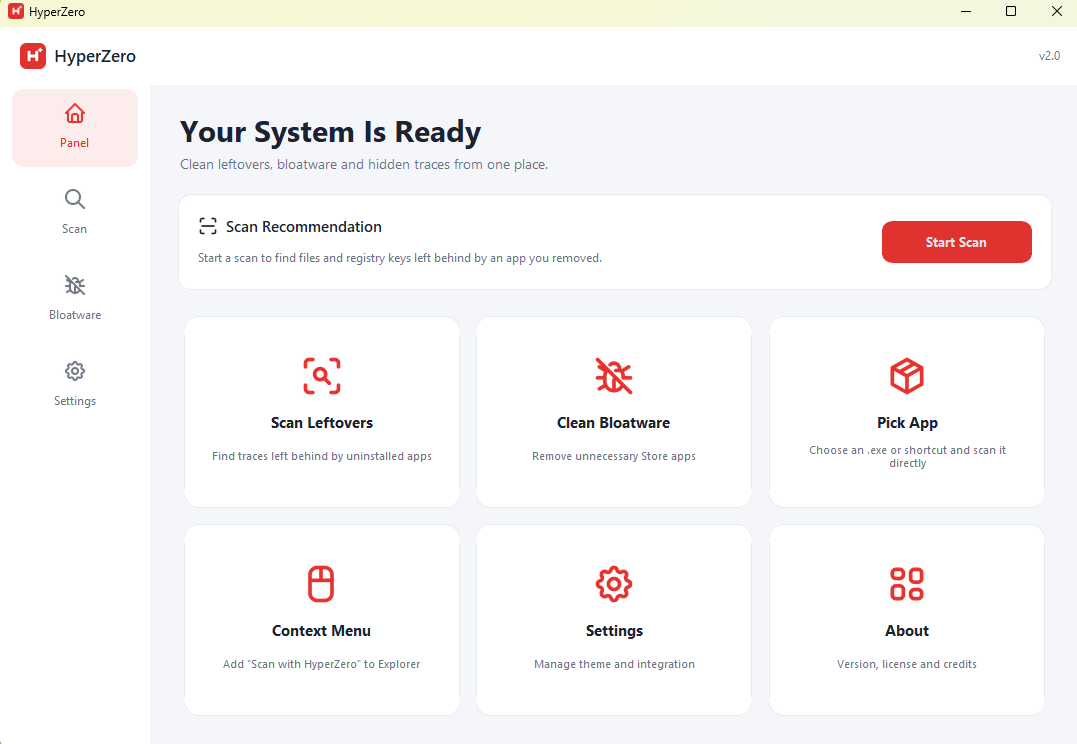1077x744 pixels.
Task: Click the HyperZero header name text
Action: pyautogui.click(x=95, y=56)
